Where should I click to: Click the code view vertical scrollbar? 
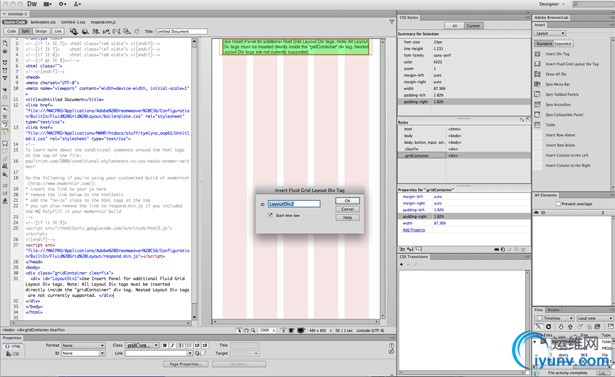(x=194, y=179)
